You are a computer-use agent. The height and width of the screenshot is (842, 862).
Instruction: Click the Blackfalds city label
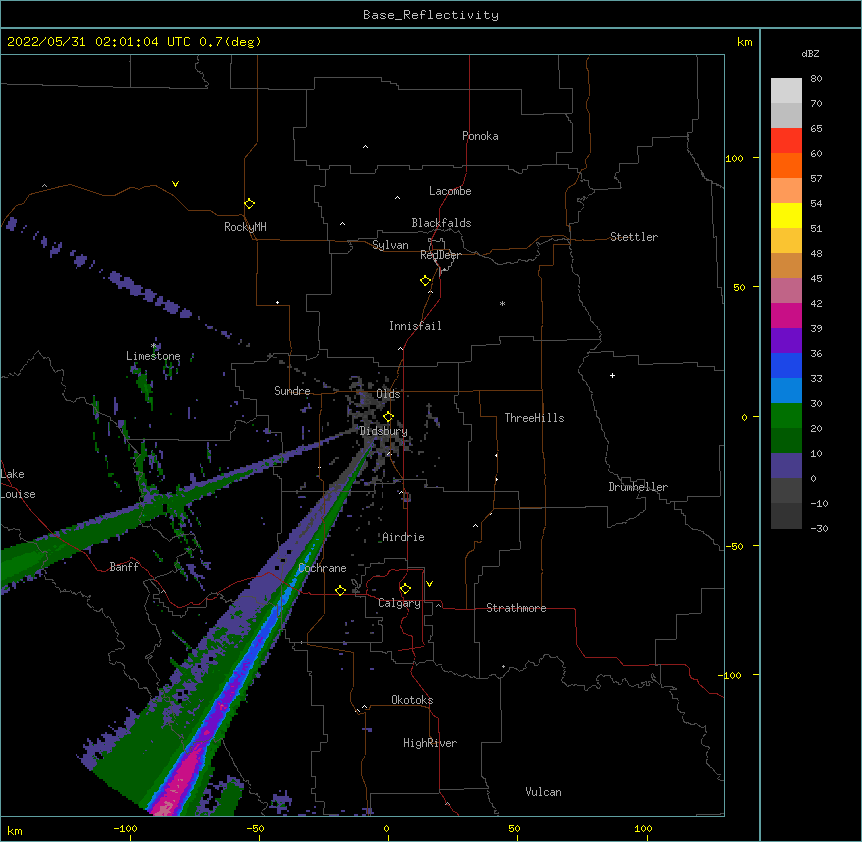(x=441, y=223)
